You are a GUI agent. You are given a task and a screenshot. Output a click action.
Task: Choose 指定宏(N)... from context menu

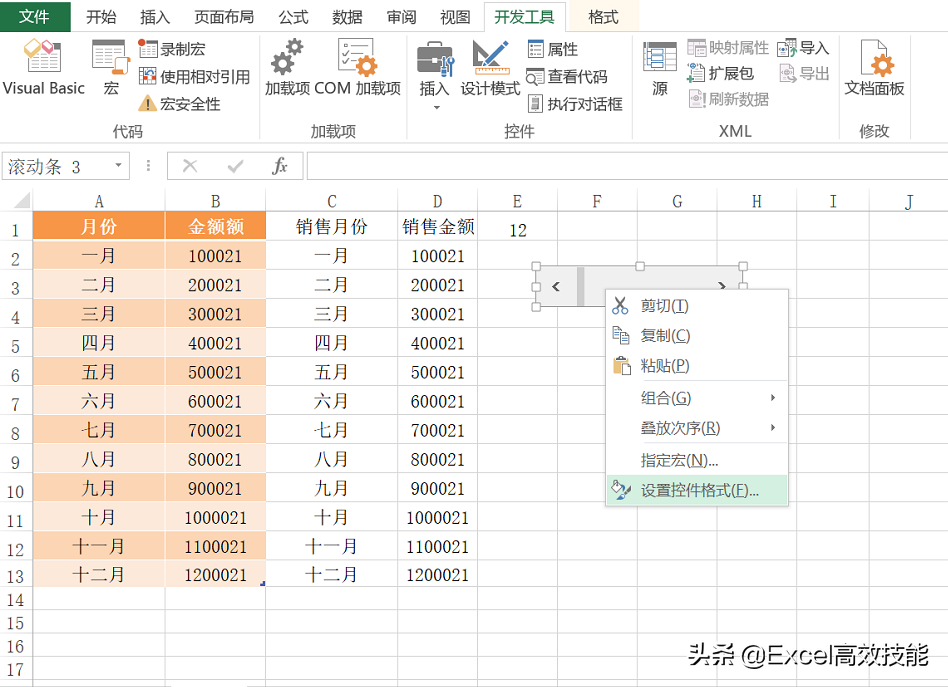697,460
